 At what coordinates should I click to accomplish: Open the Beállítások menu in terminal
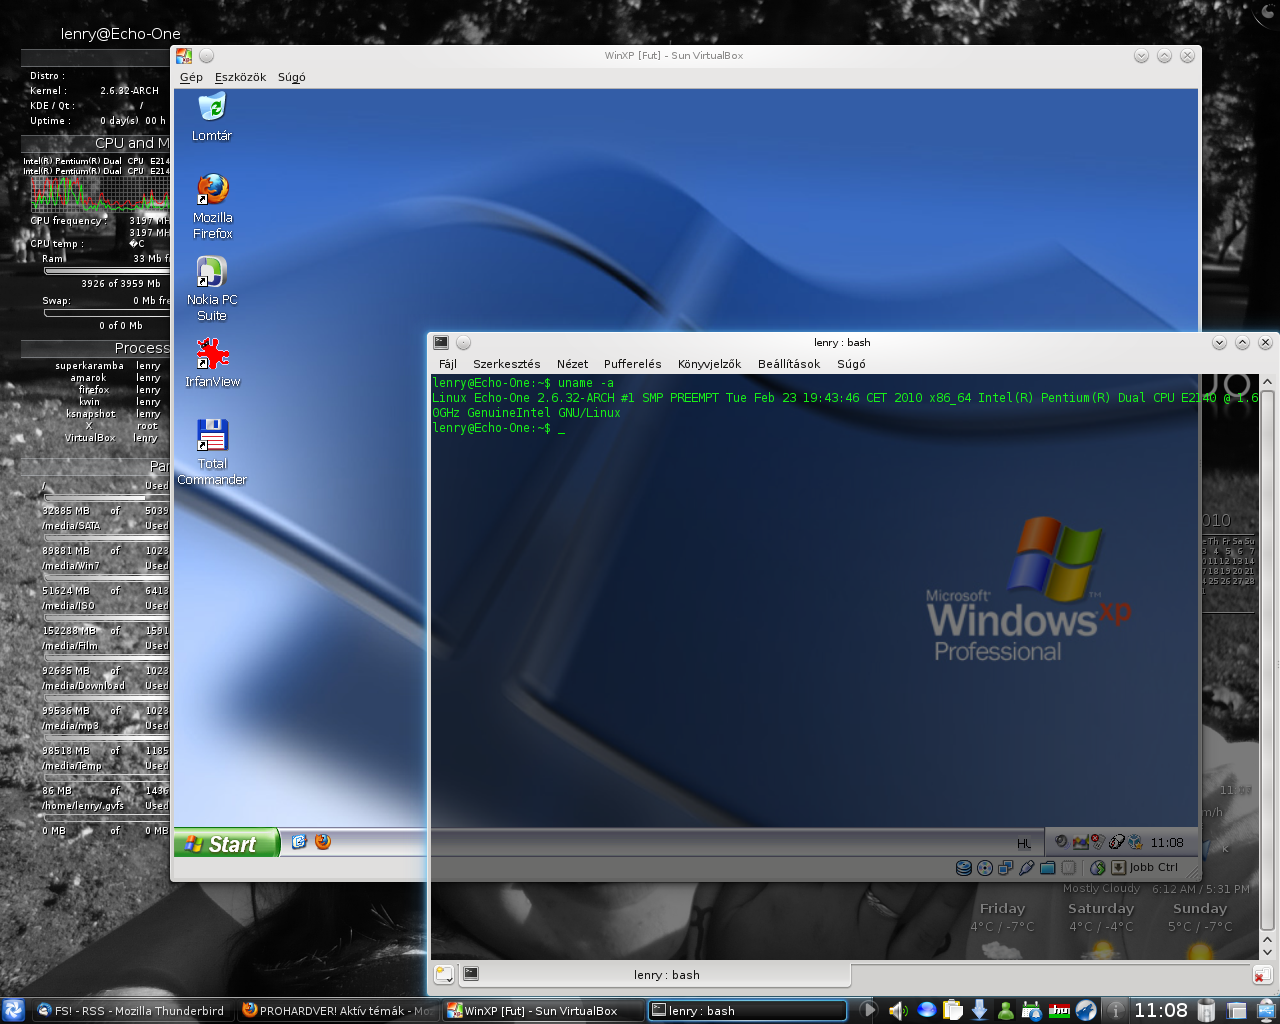788,364
